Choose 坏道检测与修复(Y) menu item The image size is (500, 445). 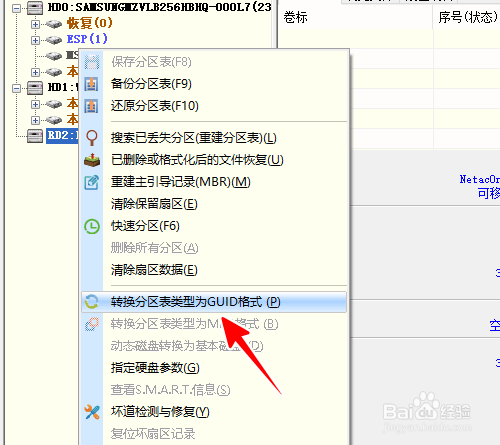click(x=214, y=412)
